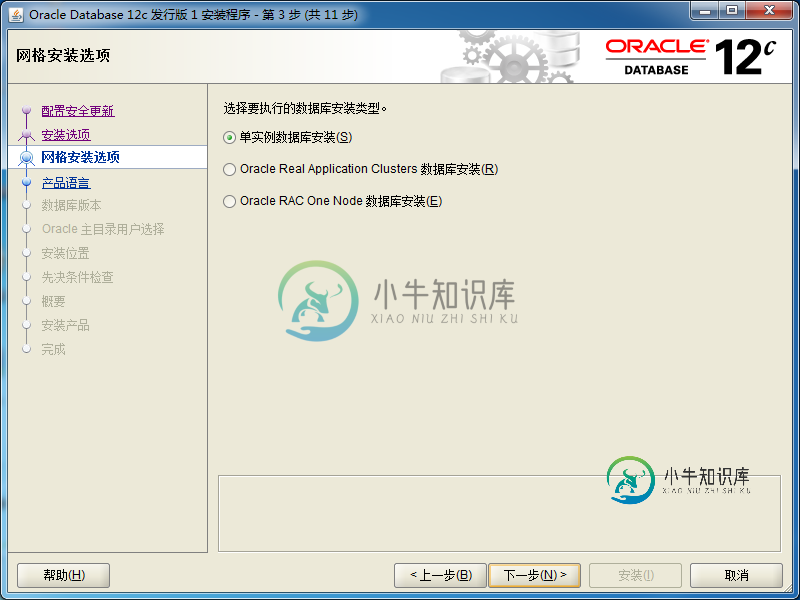Click the 选择要执行的数据库安装类型 instruction text
The image size is (800, 600).
click(x=305, y=108)
